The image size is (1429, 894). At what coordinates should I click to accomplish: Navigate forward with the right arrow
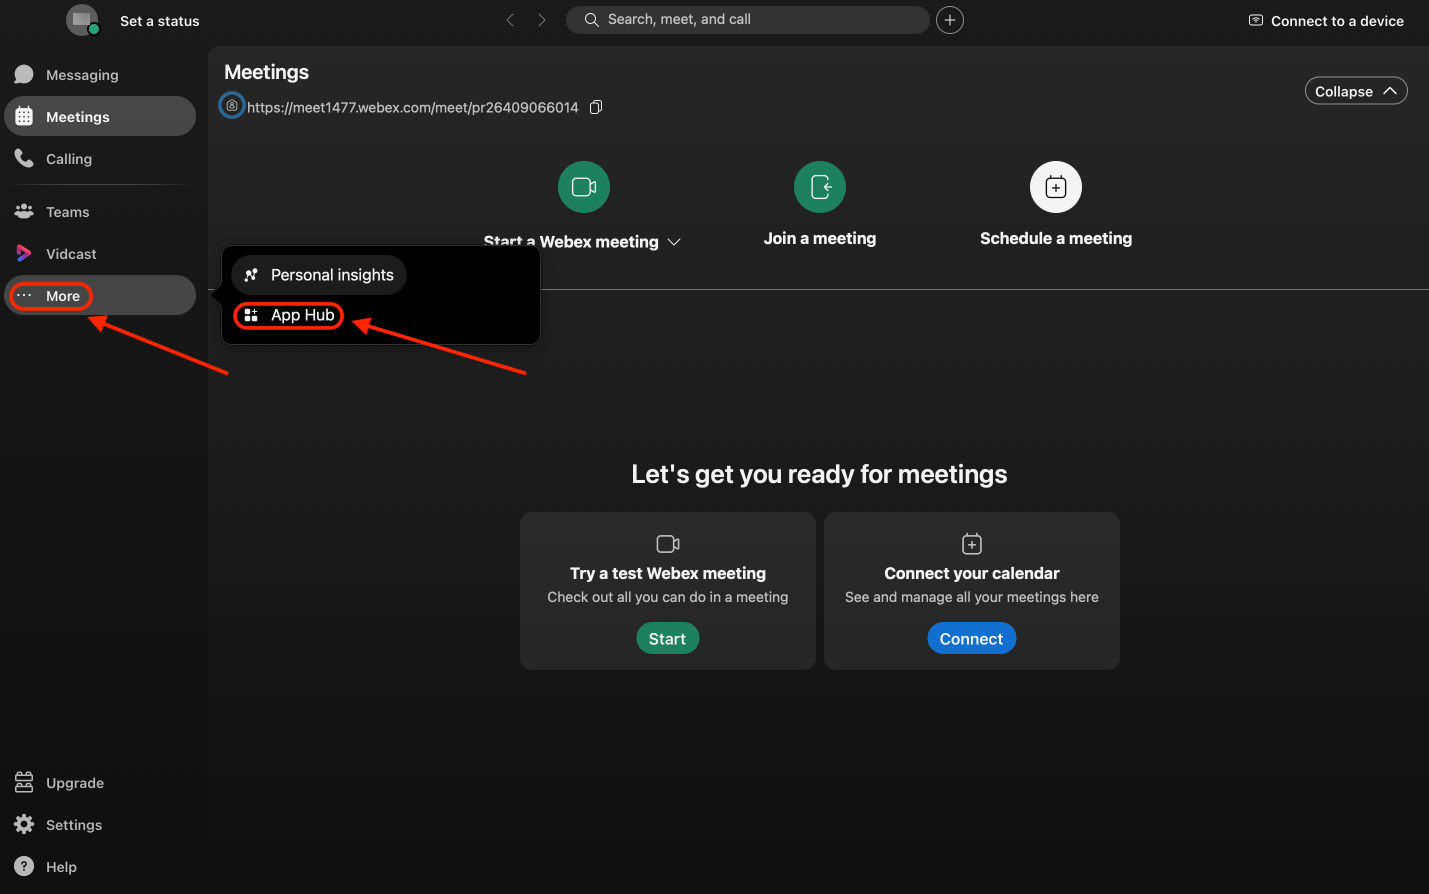tap(542, 20)
